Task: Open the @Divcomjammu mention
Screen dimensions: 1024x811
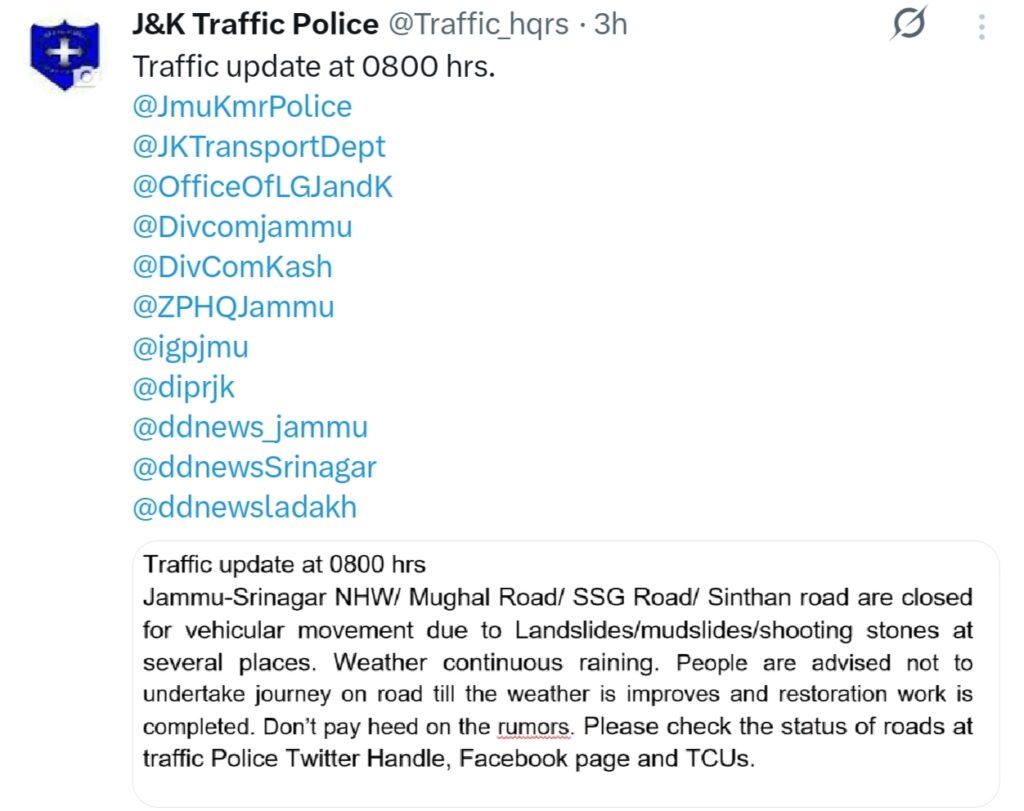Action: (242, 227)
